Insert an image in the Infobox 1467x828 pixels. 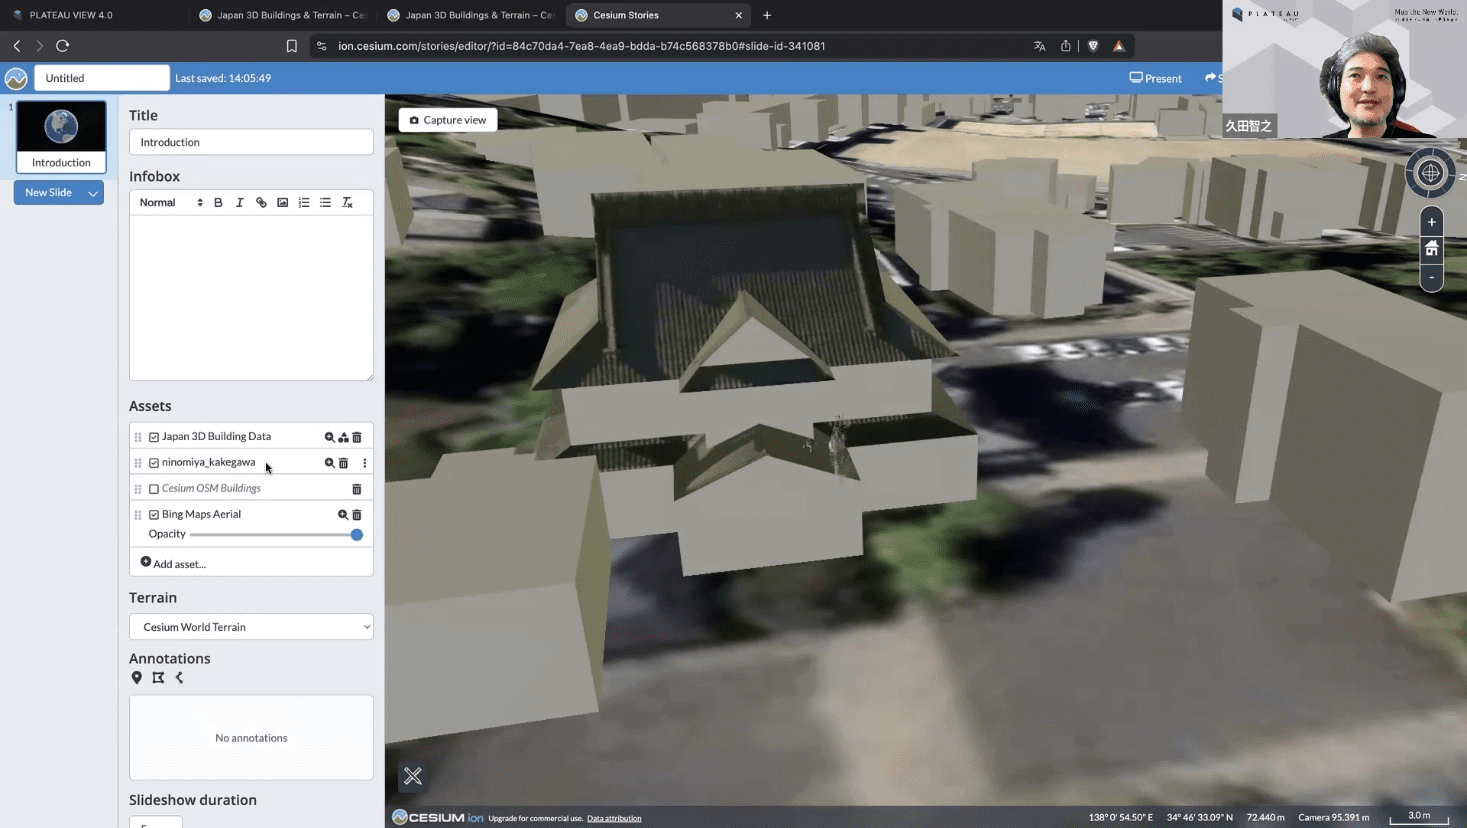283,203
